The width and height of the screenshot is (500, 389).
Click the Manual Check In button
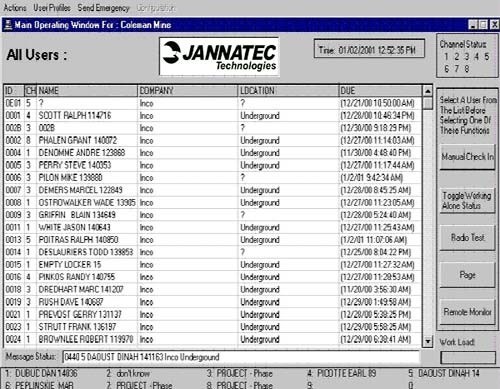coord(467,157)
